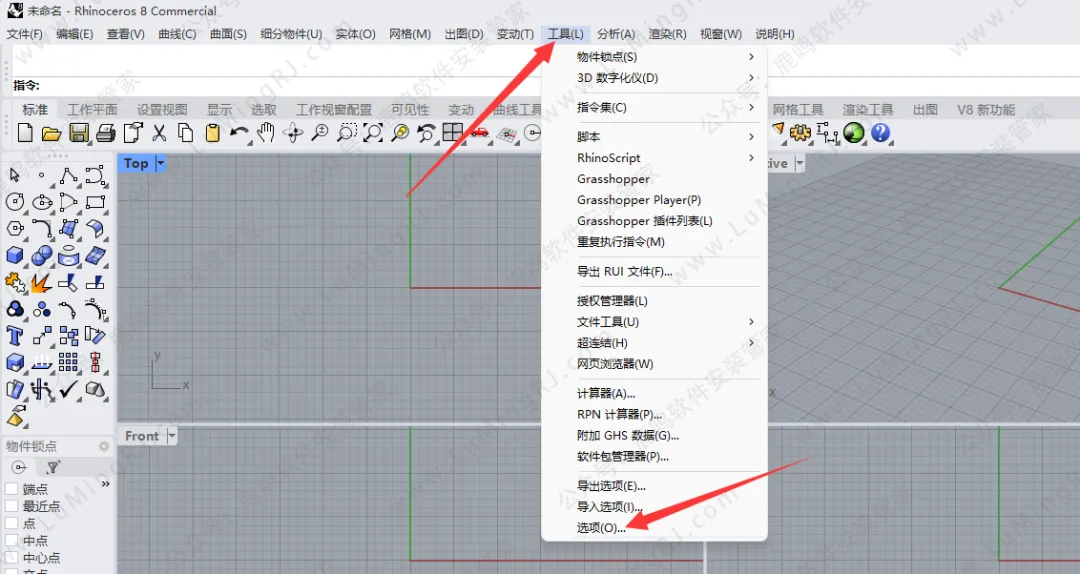Enable the 中点 object snap checkbox

[12, 541]
